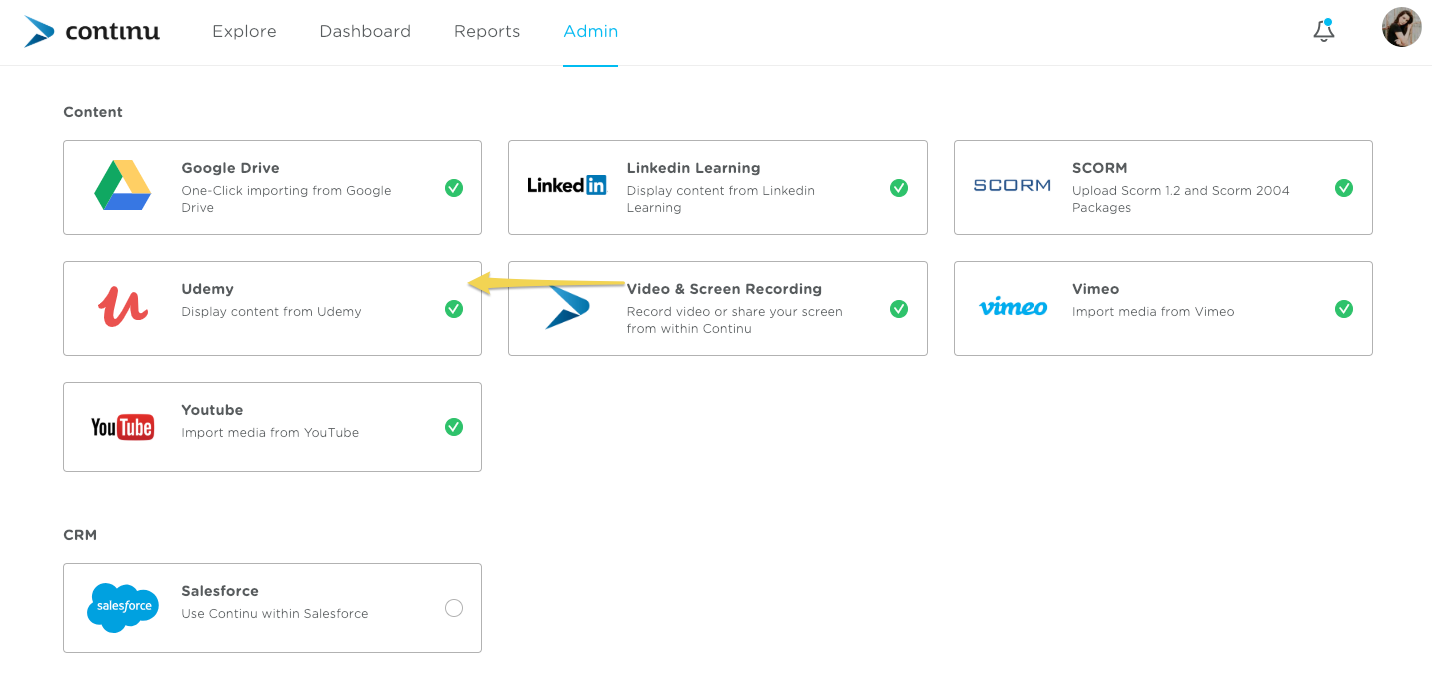Click the Google Drive logo icon

pyautogui.click(x=123, y=185)
